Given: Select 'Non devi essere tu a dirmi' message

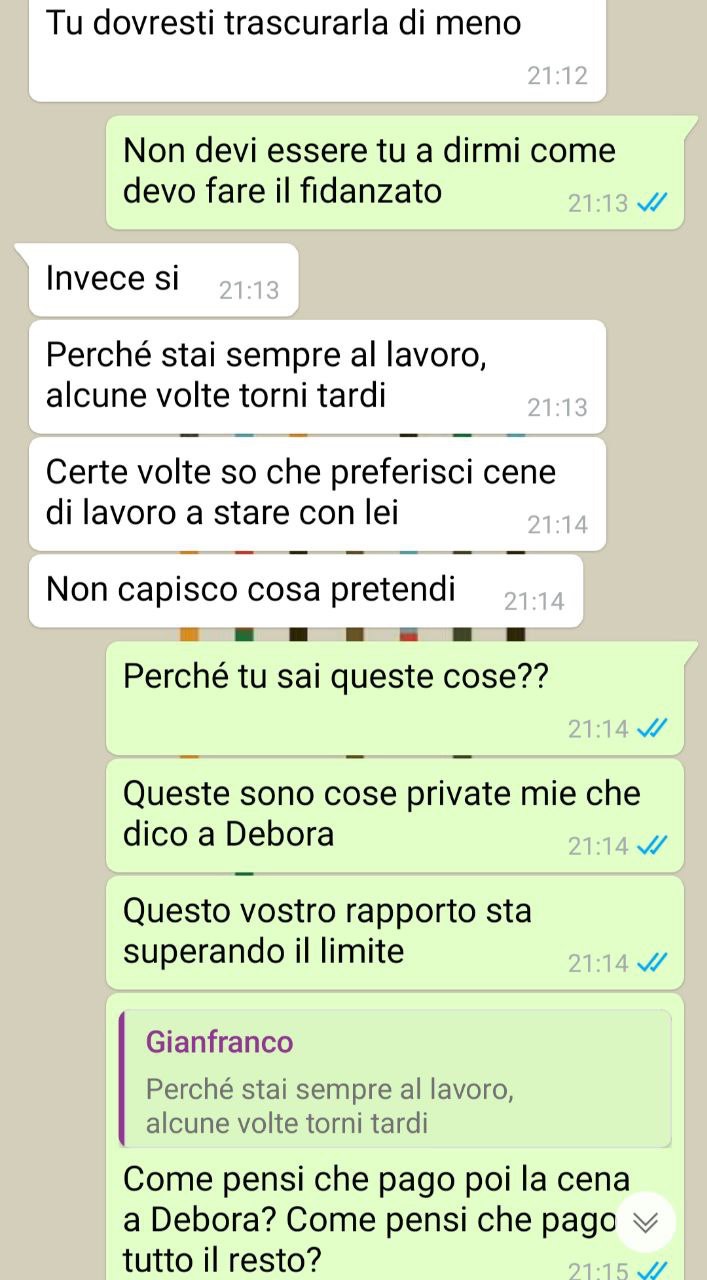Looking at the screenshot, I should [x=395, y=172].
